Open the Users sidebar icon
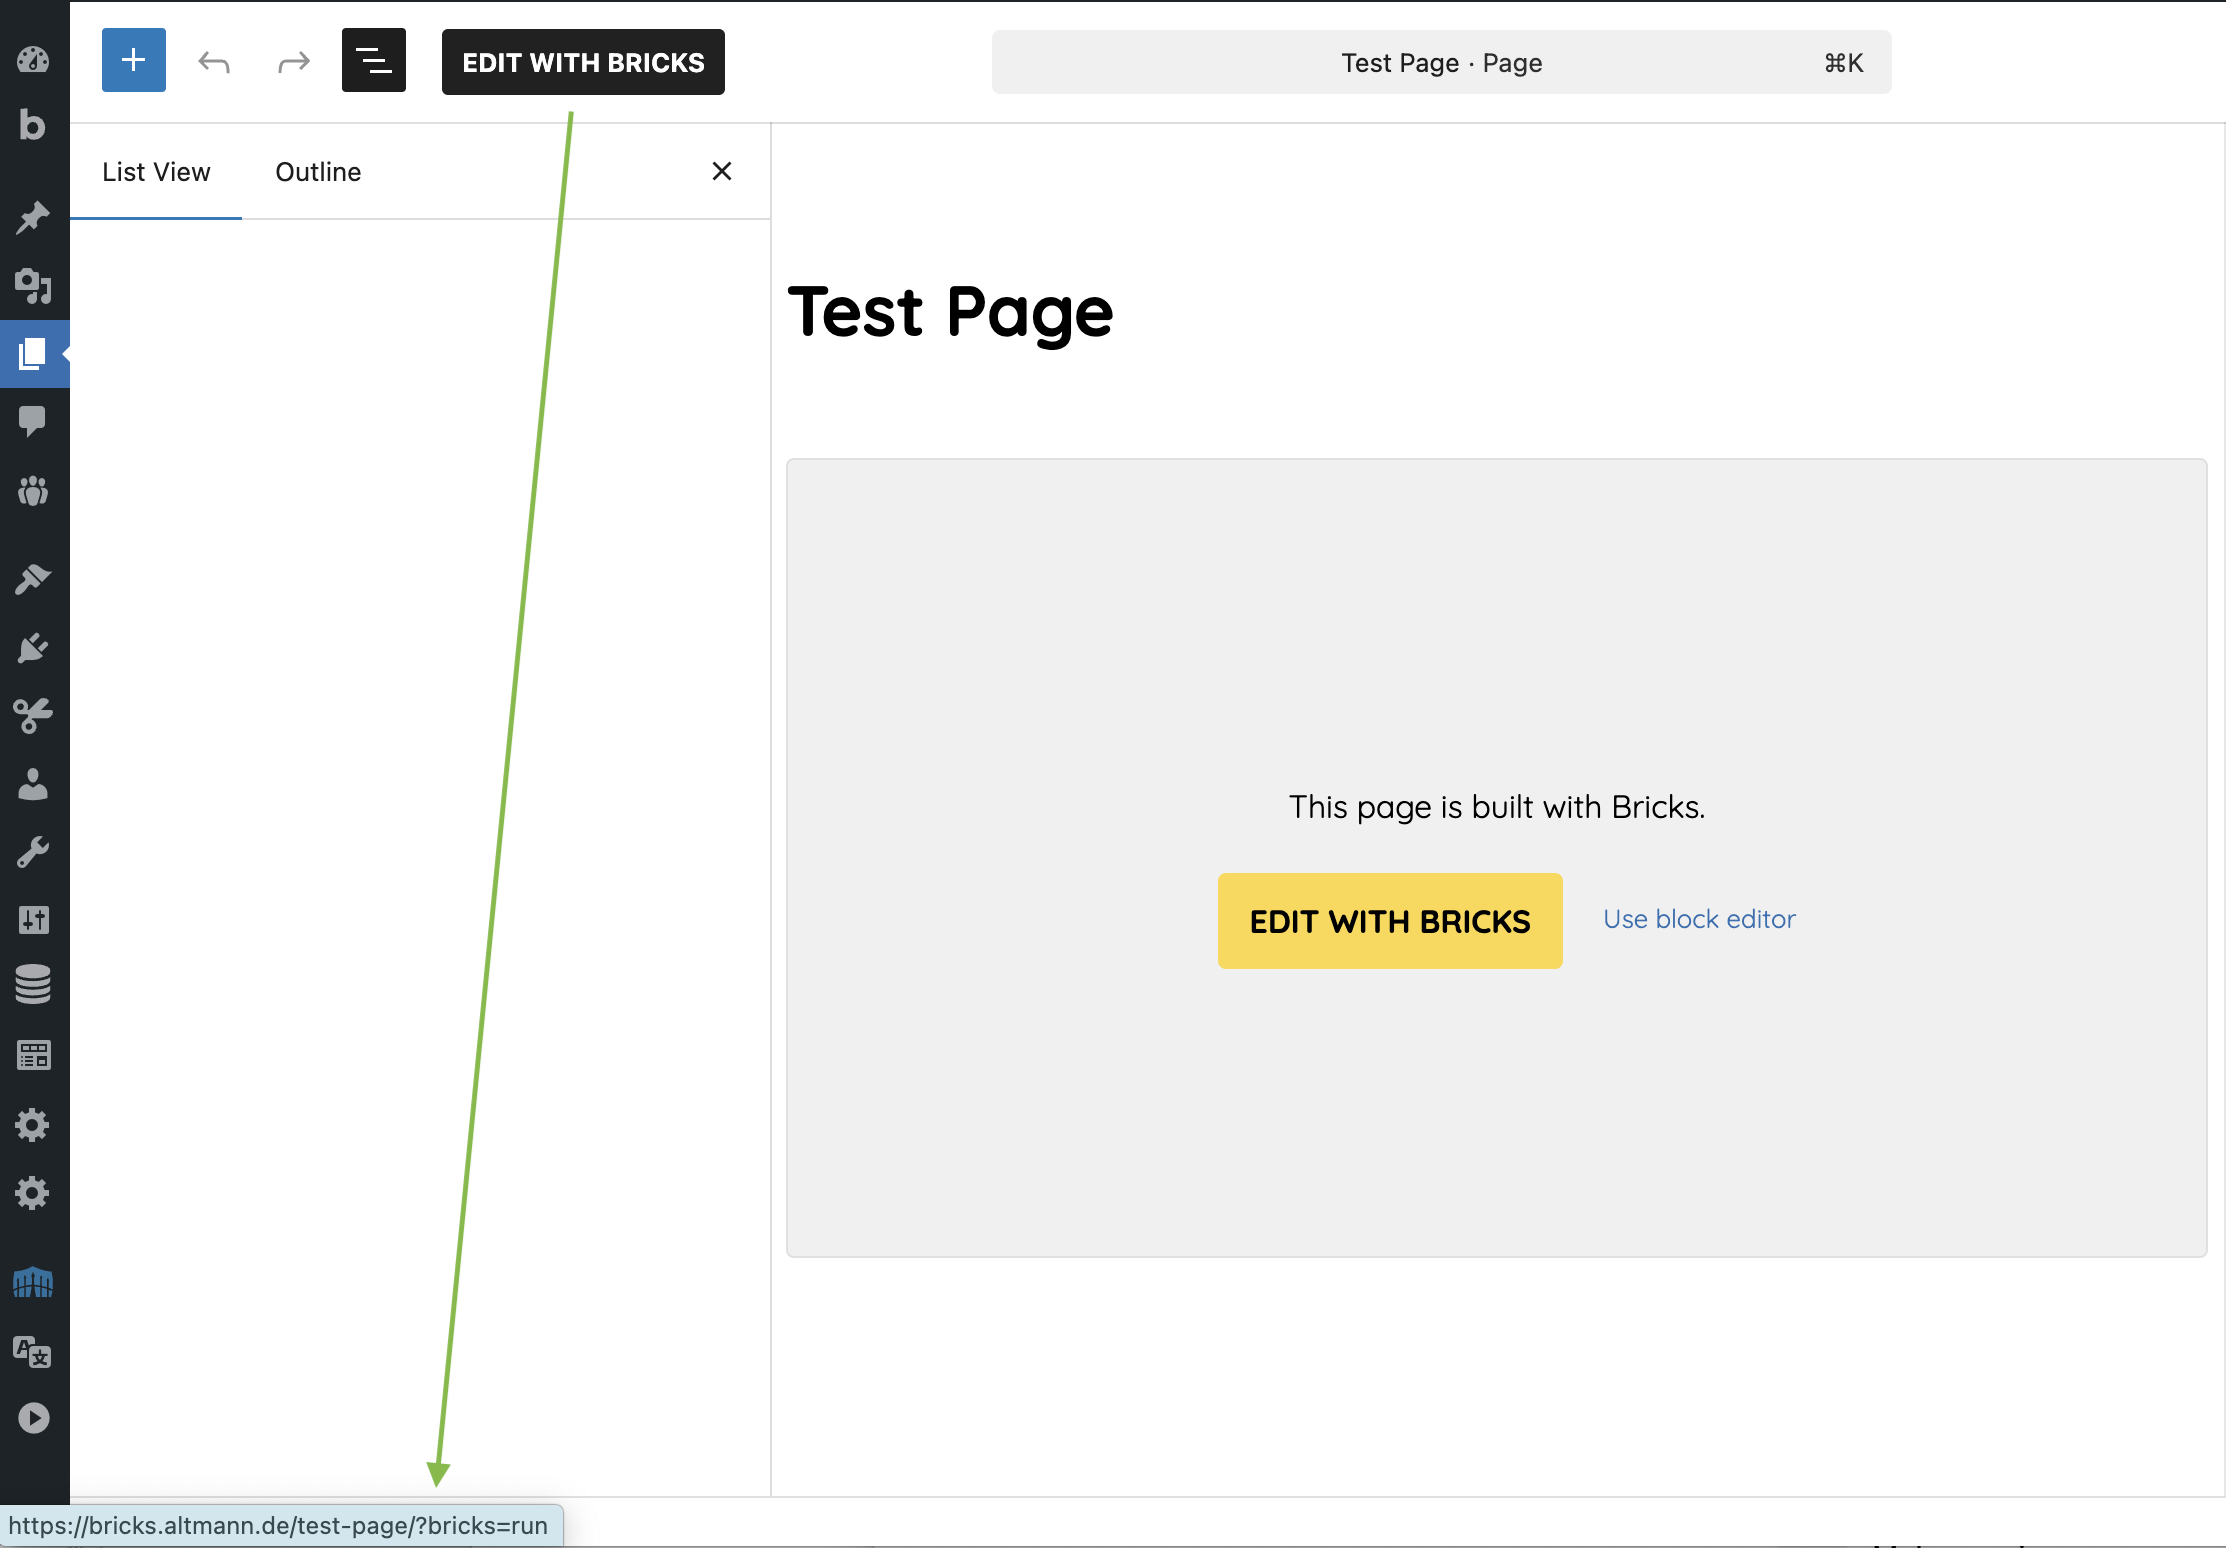Screen dimensions: 2226x1548 pos(33,785)
